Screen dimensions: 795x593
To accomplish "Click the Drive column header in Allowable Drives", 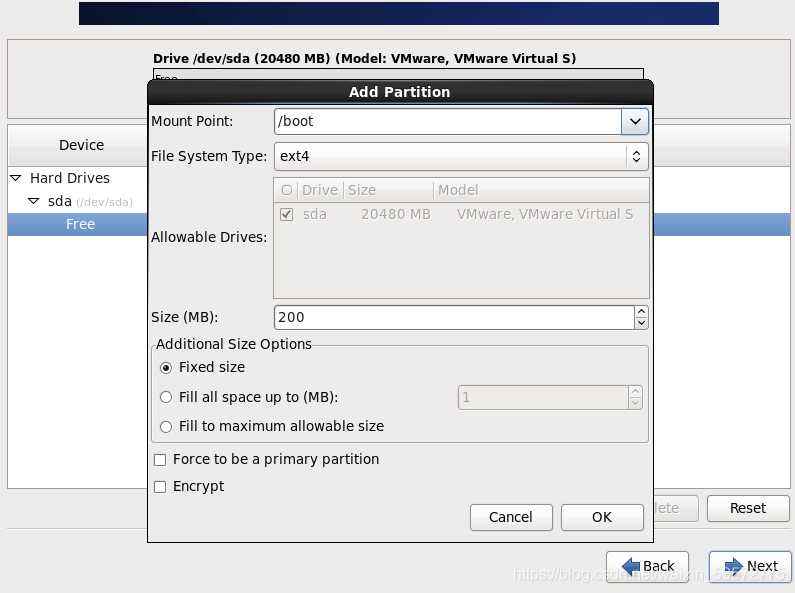I will point(320,190).
